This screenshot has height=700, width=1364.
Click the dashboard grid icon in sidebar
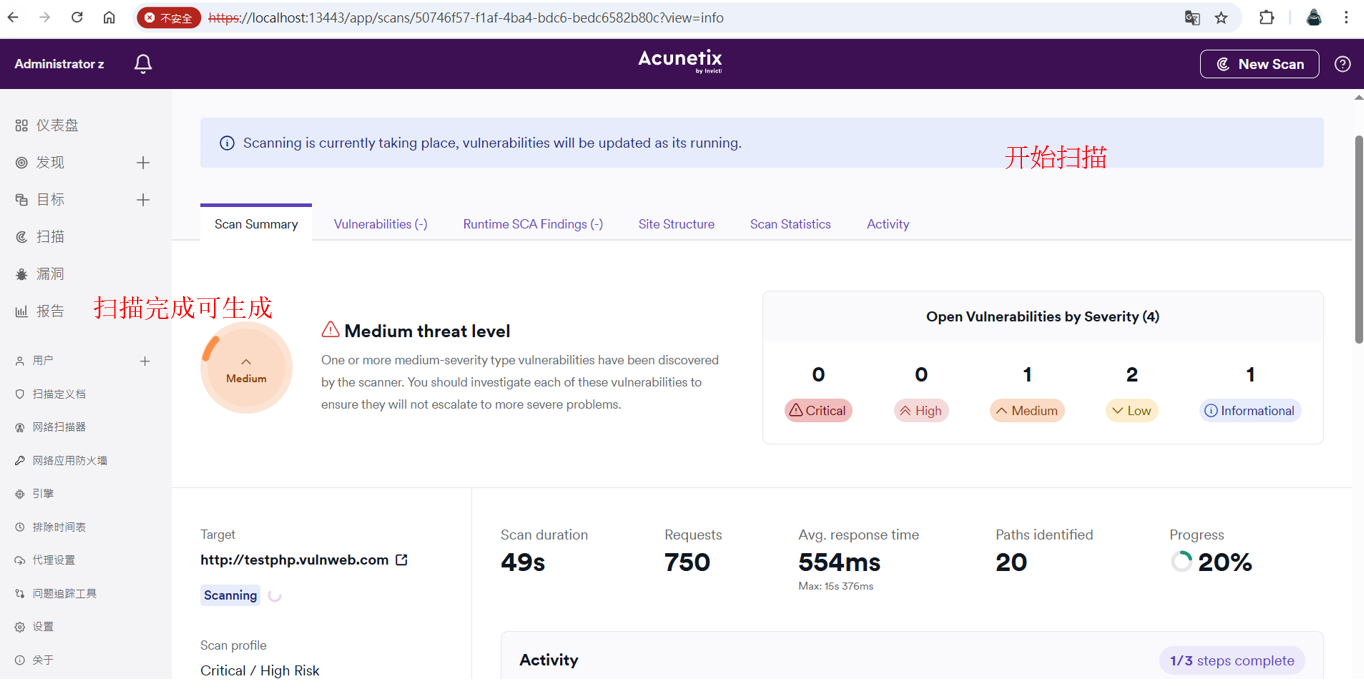pos(21,126)
